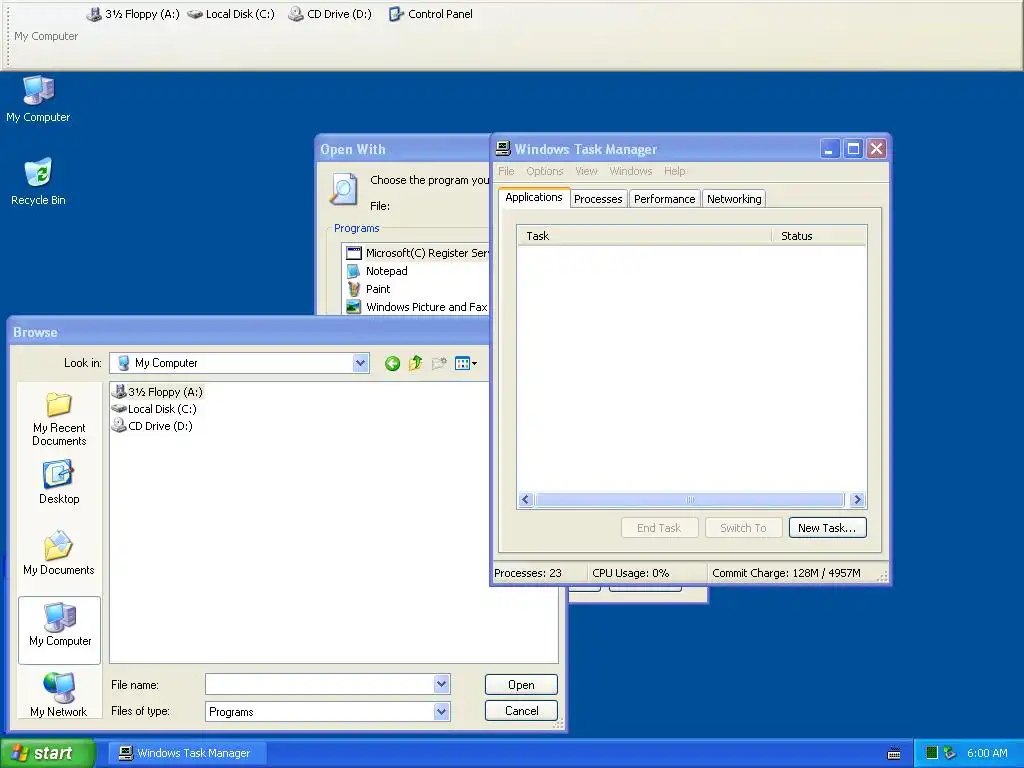
Task: Select Notepad in Open With list
Action: click(x=377, y=271)
